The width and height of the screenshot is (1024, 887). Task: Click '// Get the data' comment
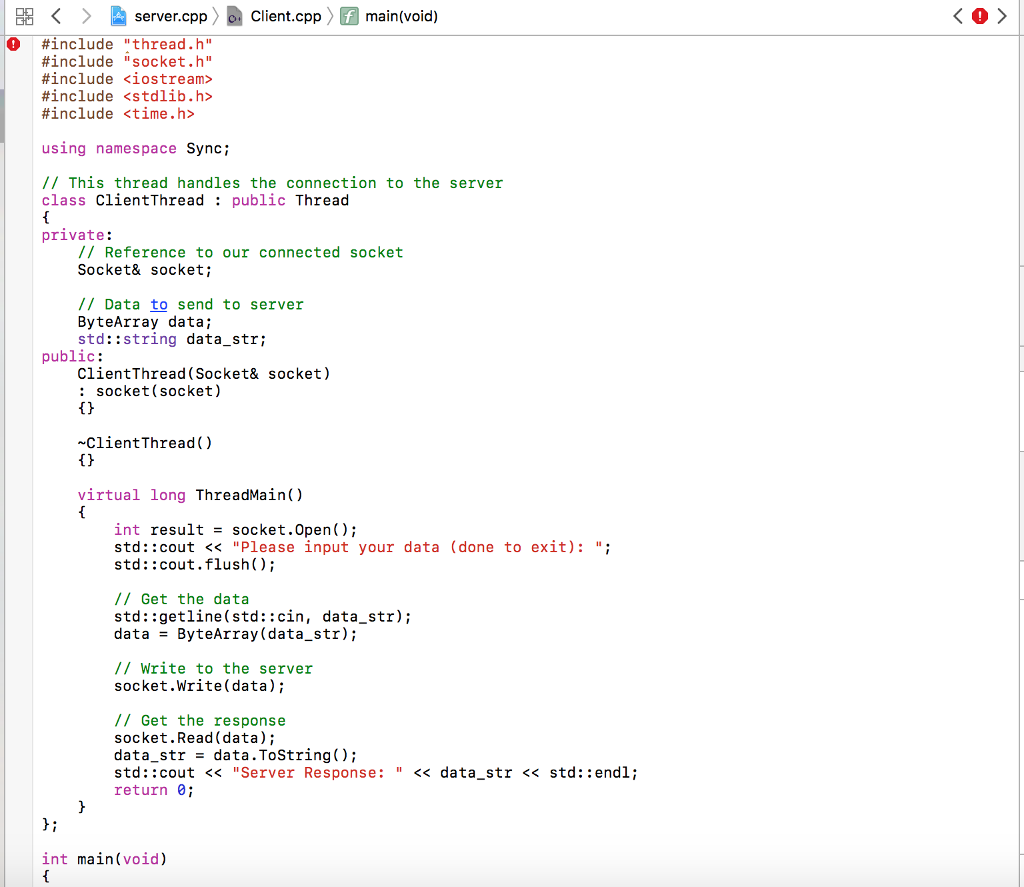(182, 599)
